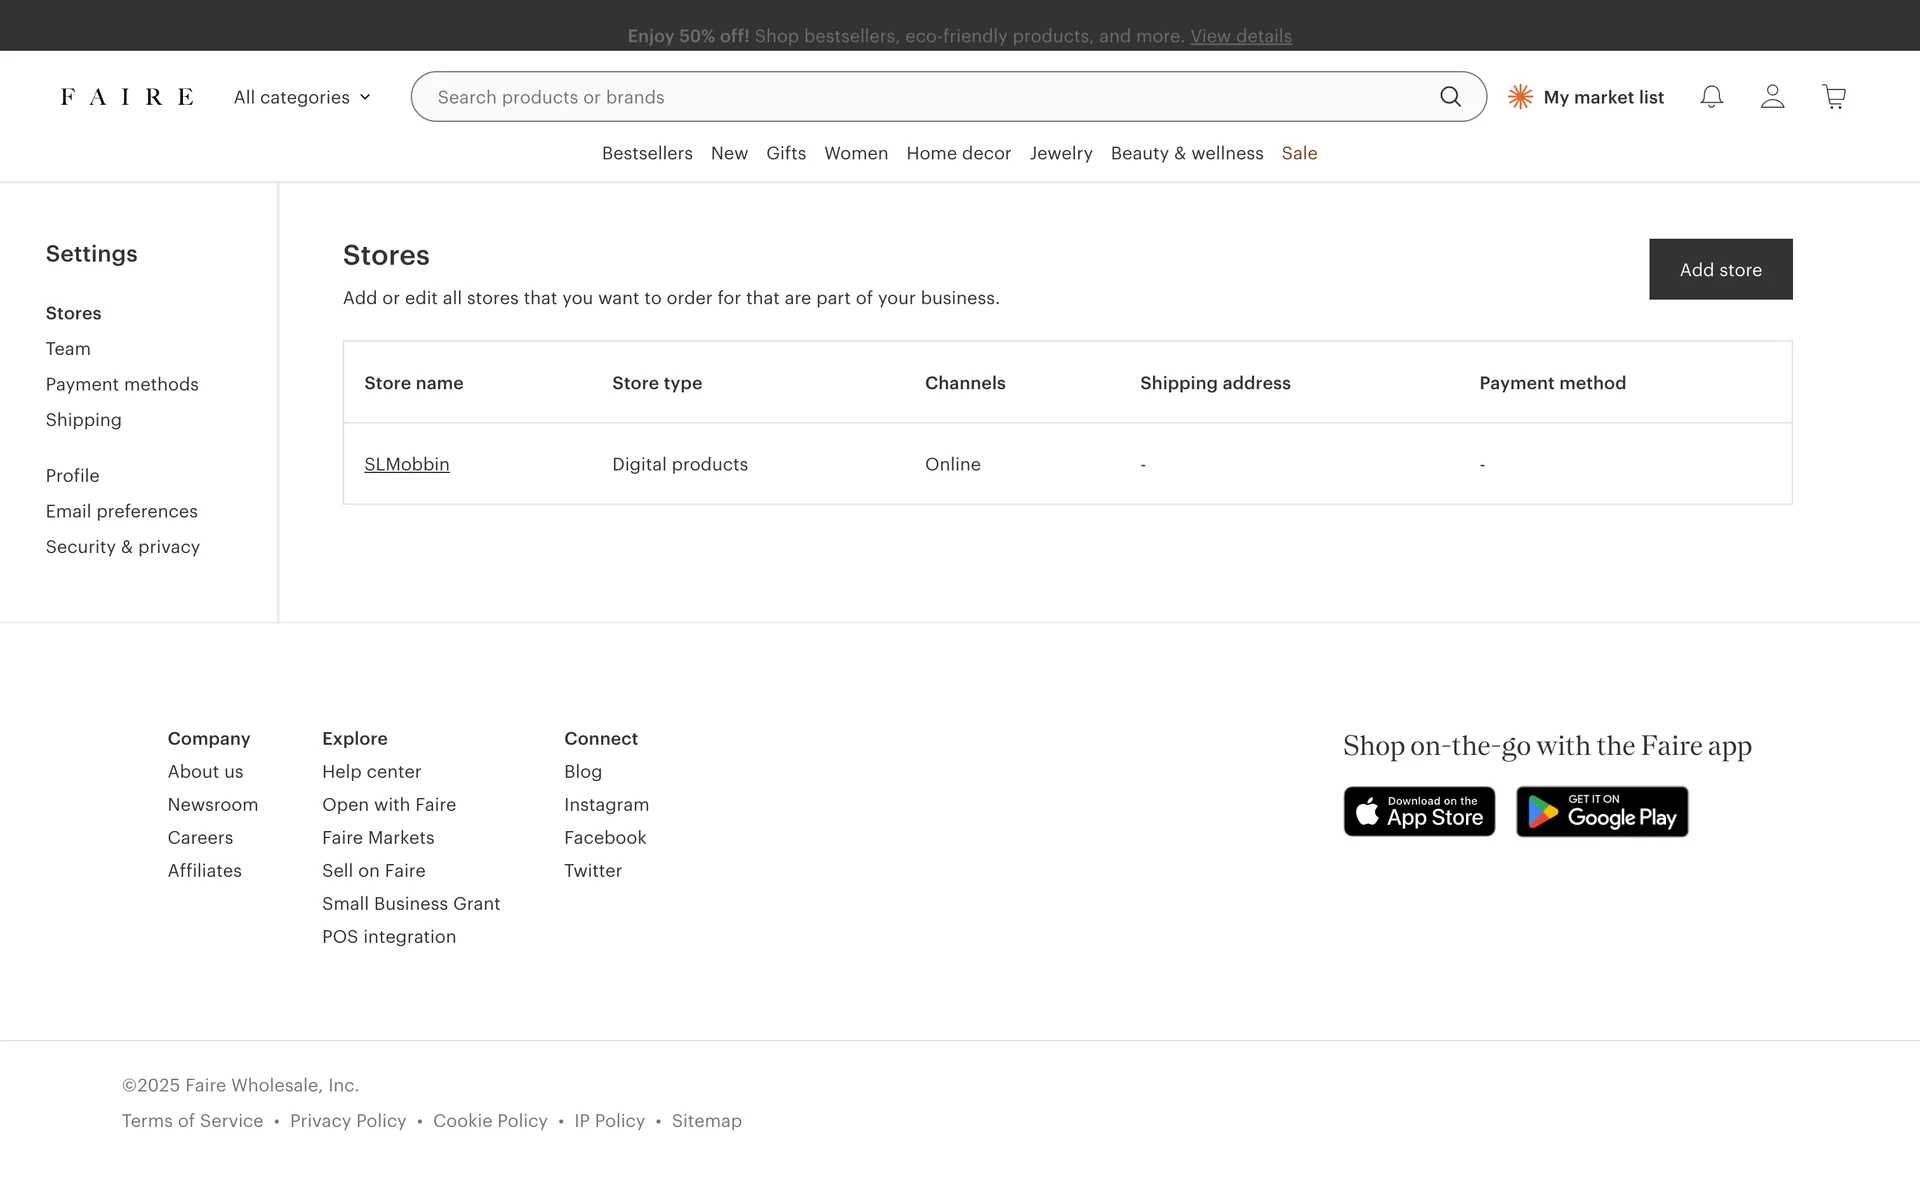This screenshot has height=1200, width=1920.
Task: Open the SLMobbin store link
Action: 407,464
